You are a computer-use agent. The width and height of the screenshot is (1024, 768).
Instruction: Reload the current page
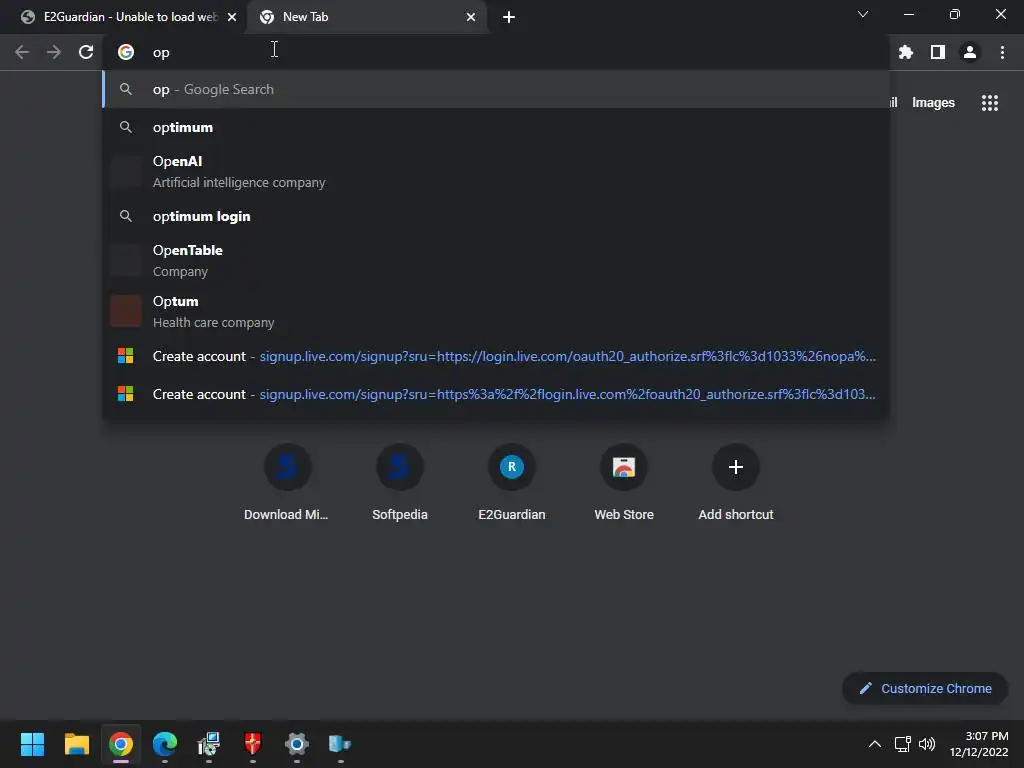point(86,52)
